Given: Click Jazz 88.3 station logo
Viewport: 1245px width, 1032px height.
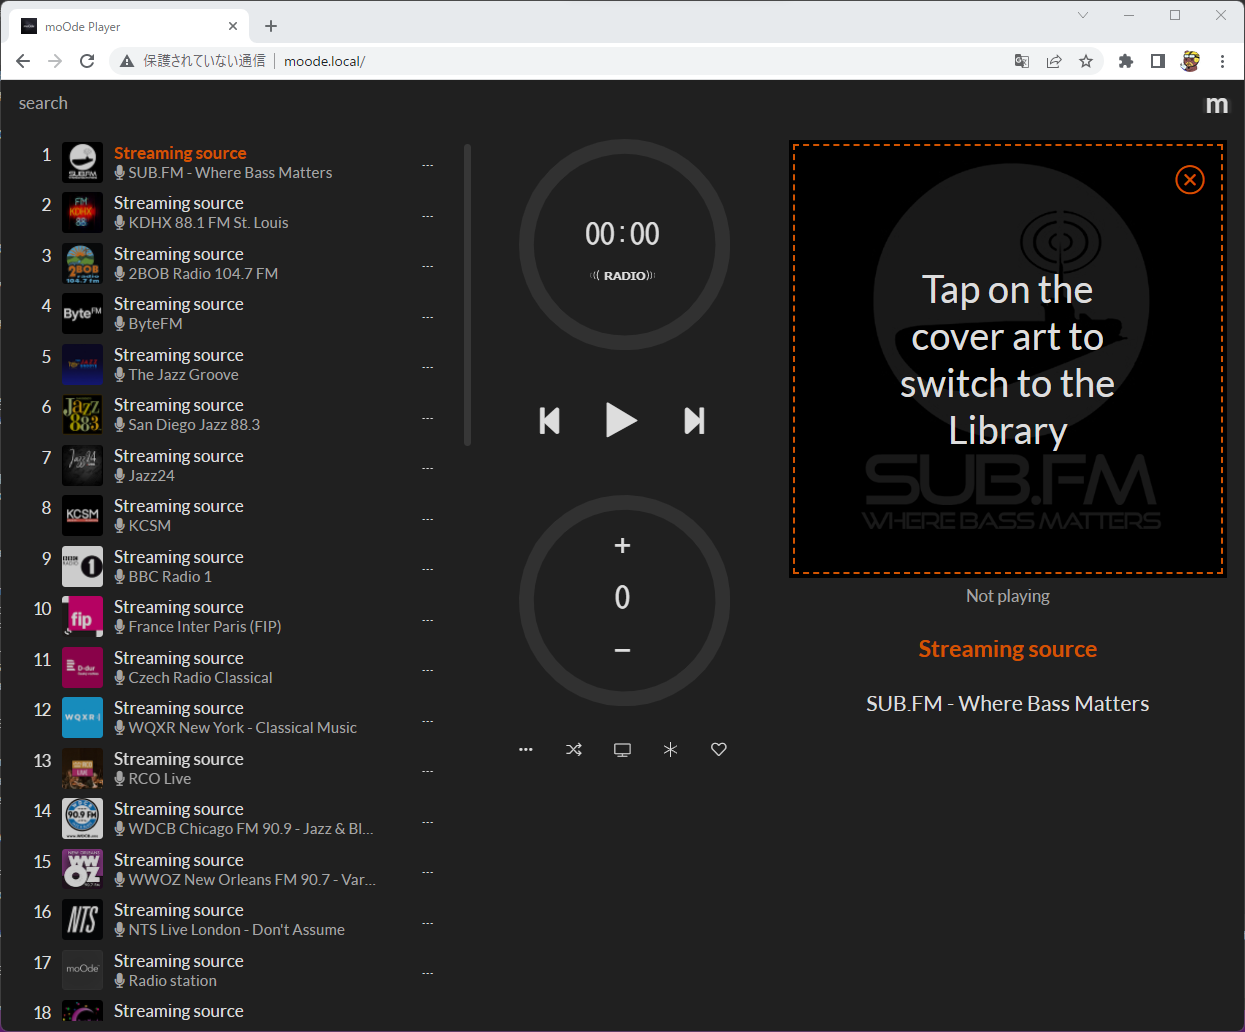Looking at the screenshot, I should click(x=82, y=415).
